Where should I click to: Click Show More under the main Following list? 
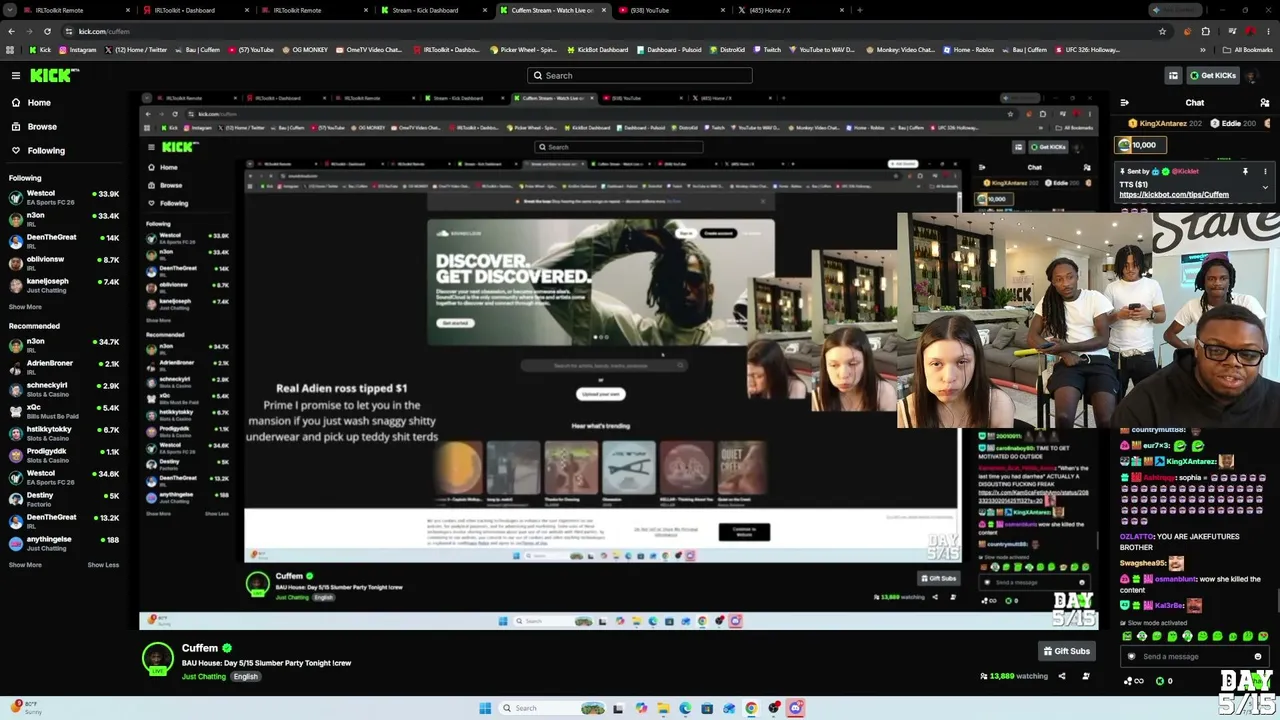(25, 307)
